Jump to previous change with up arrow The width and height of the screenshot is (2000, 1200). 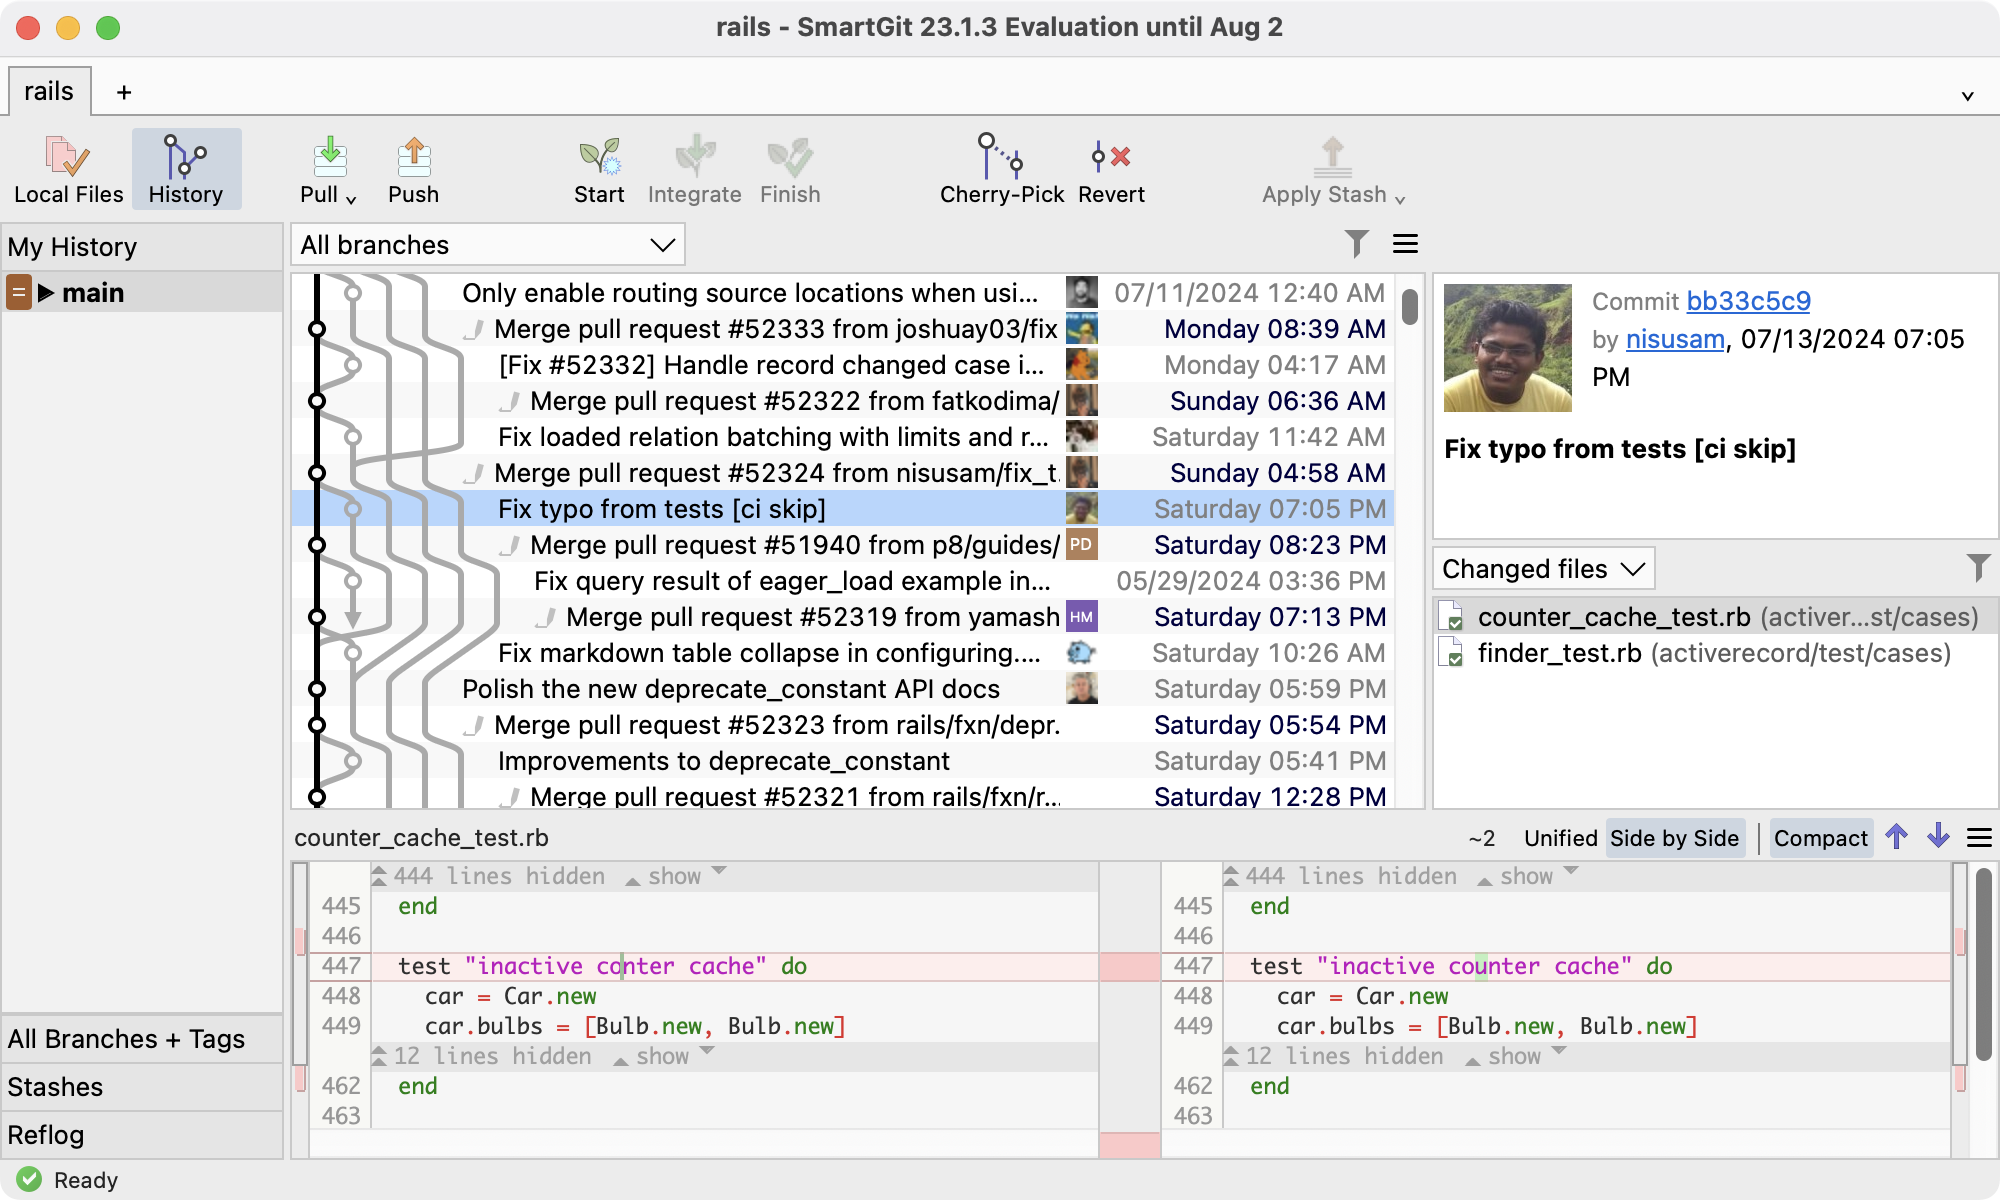pos(1896,837)
